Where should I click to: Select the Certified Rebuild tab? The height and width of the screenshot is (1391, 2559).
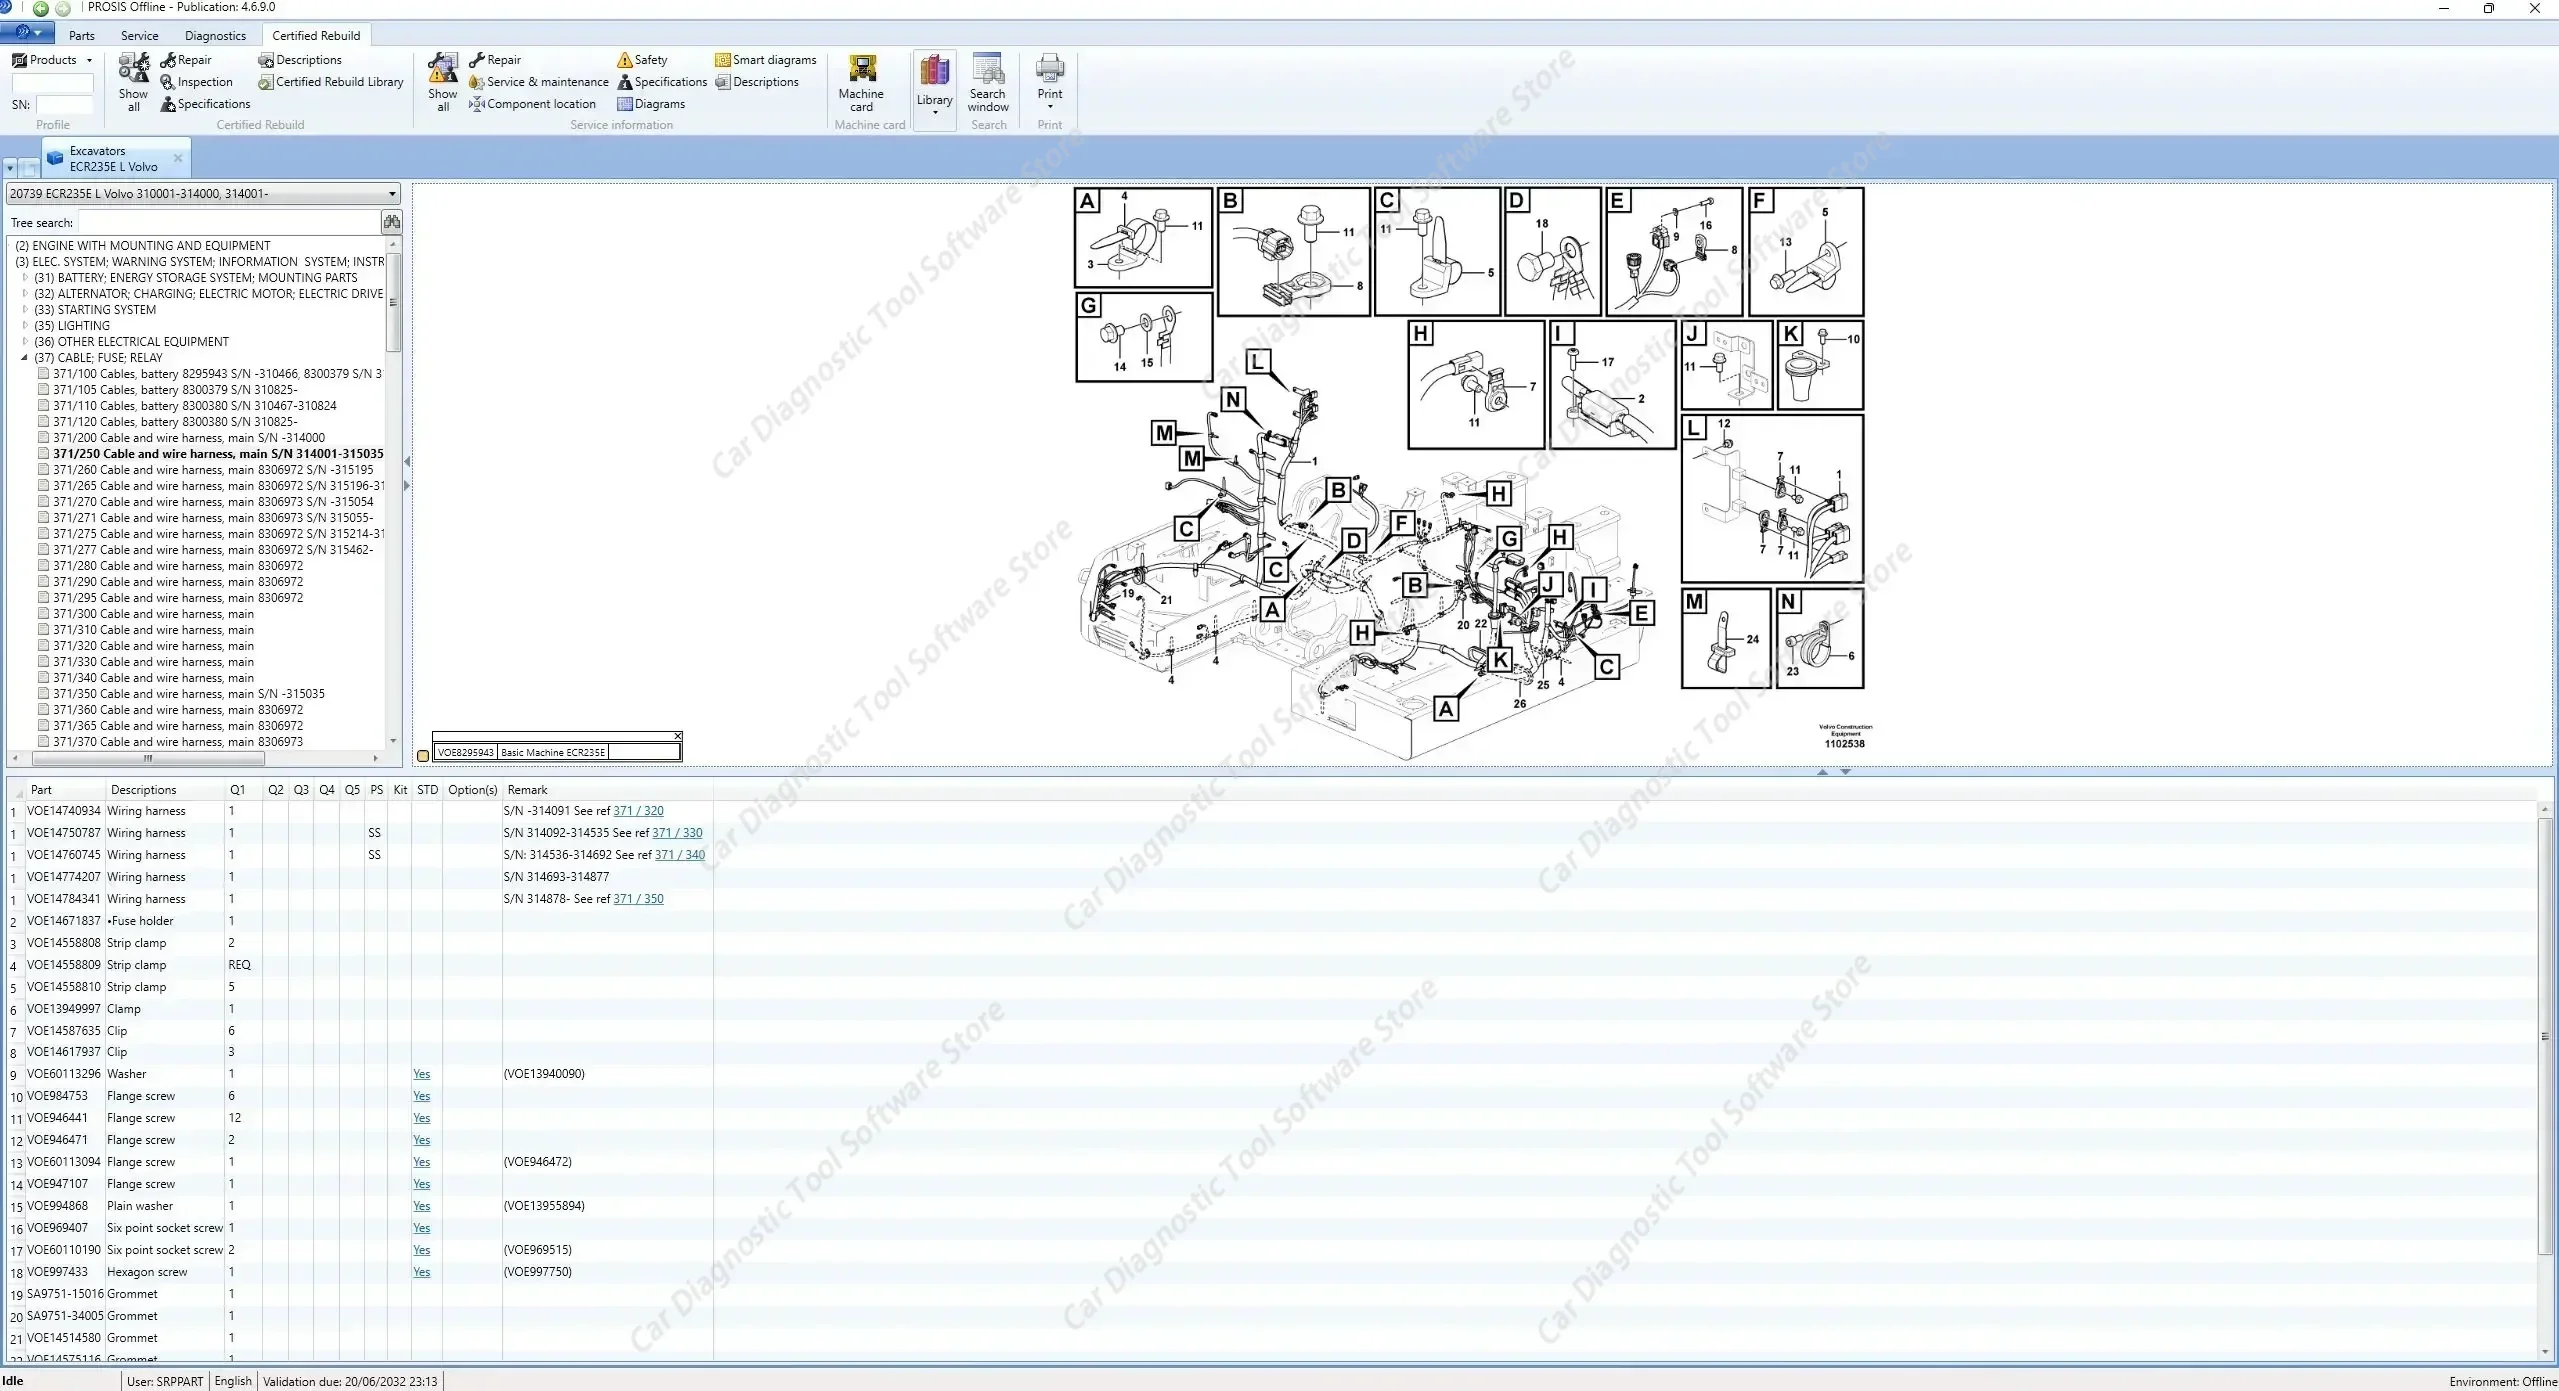pyautogui.click(x=316, y=36)
